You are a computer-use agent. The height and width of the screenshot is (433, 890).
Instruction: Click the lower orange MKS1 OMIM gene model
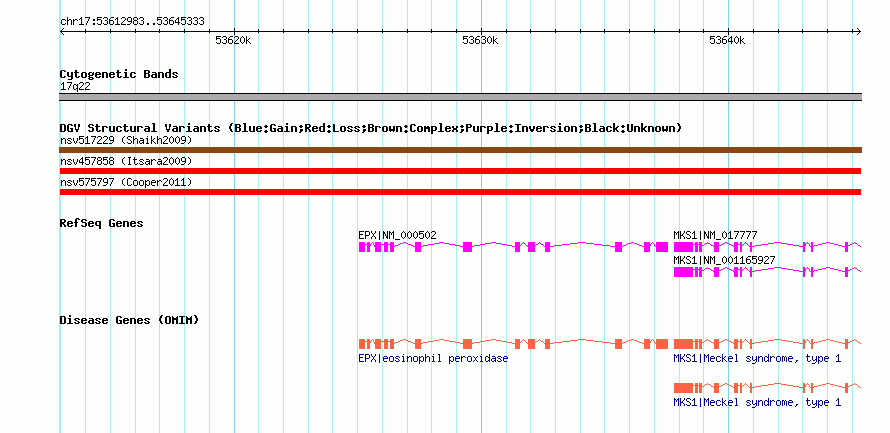(x=767, y=388)
